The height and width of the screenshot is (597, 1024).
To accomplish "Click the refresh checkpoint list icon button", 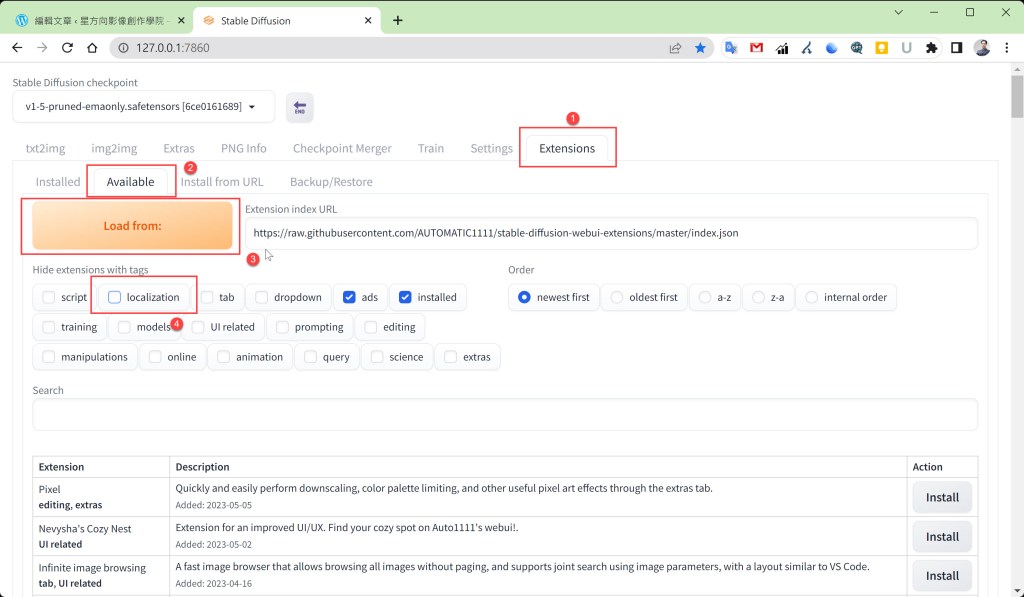I will (299, 108).
